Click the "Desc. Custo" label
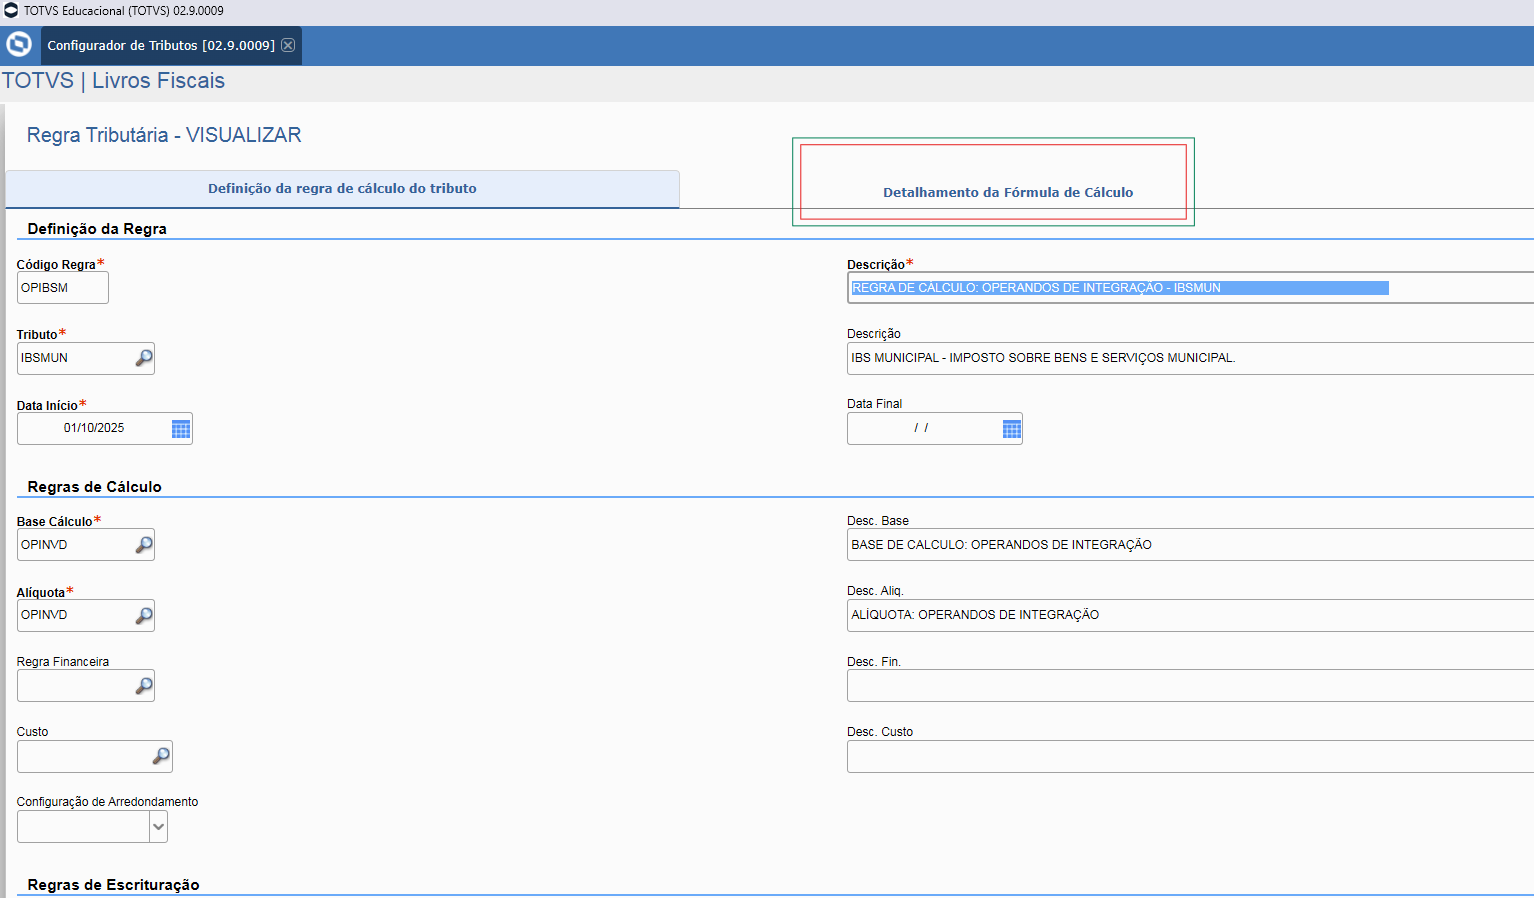 point(880,732)
